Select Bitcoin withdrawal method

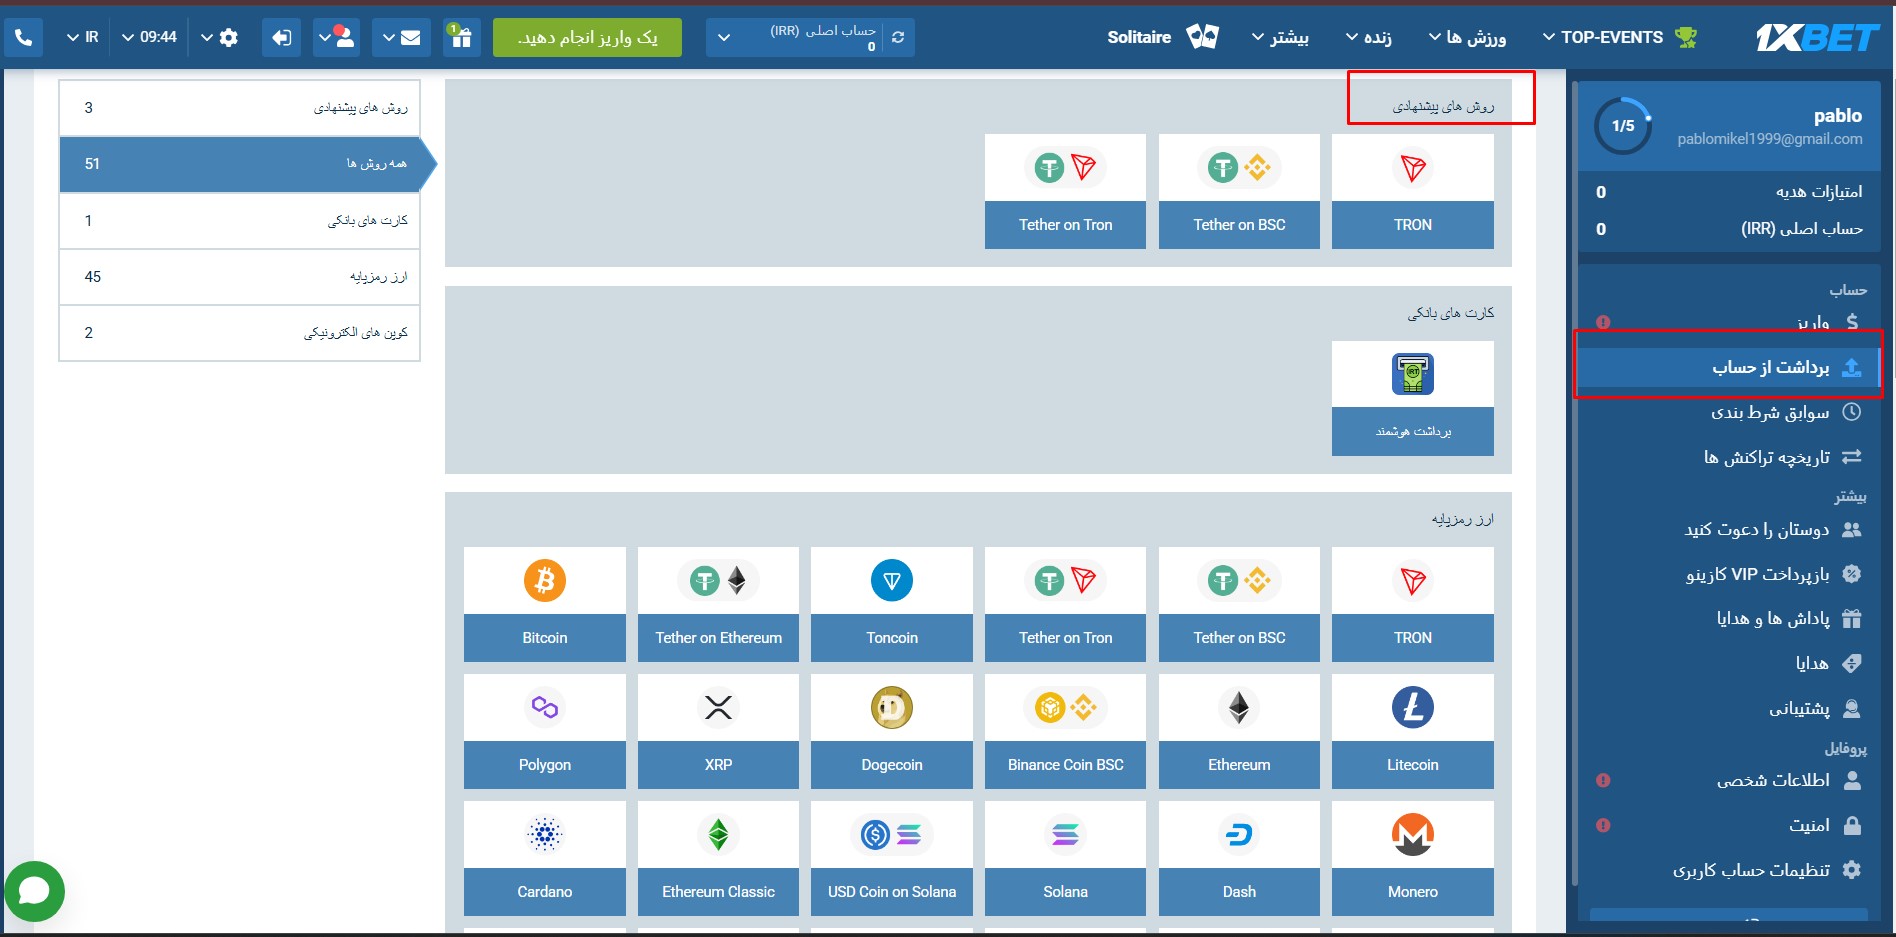(x=545, y=604)
